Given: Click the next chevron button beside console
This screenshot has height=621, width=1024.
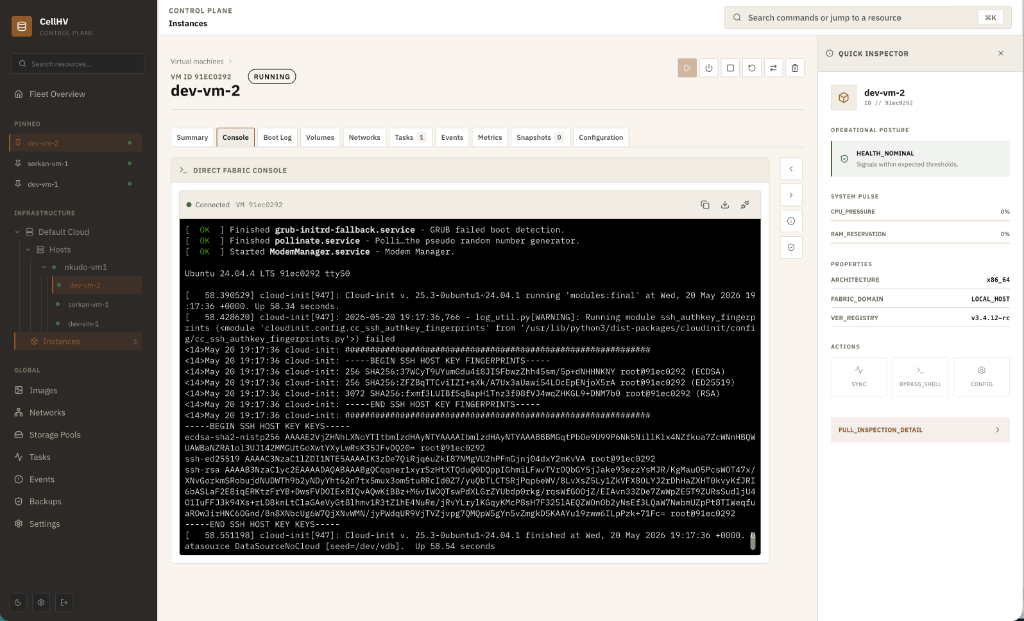Looking at the screenshot, I should (x=791, y=195).
